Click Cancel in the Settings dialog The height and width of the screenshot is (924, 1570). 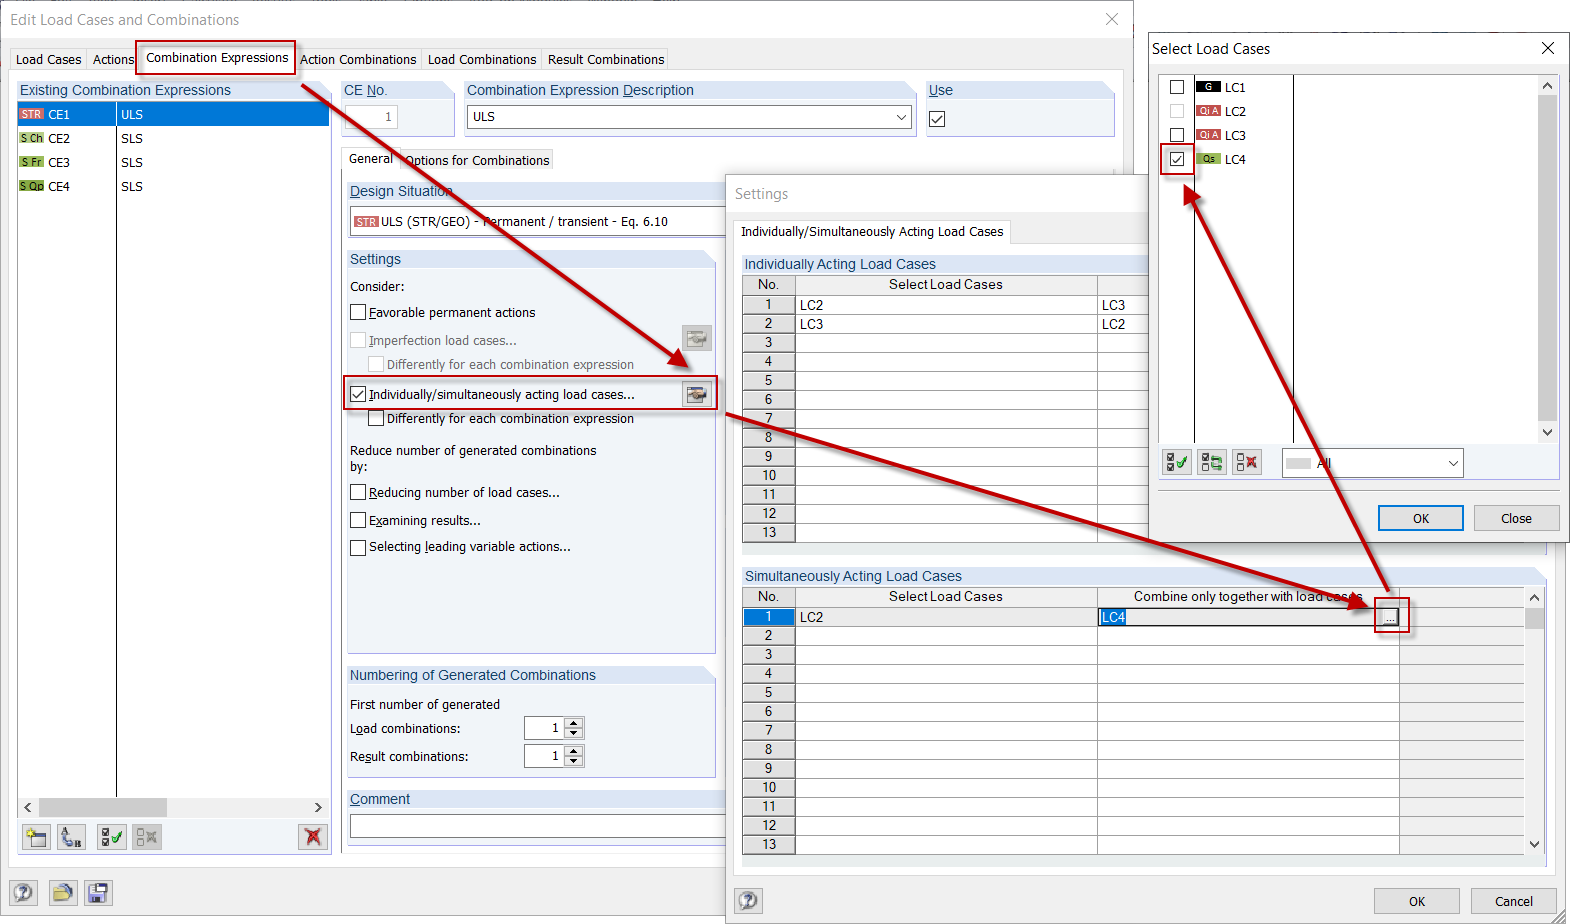pyautogui.click(x=1513, y=901)
